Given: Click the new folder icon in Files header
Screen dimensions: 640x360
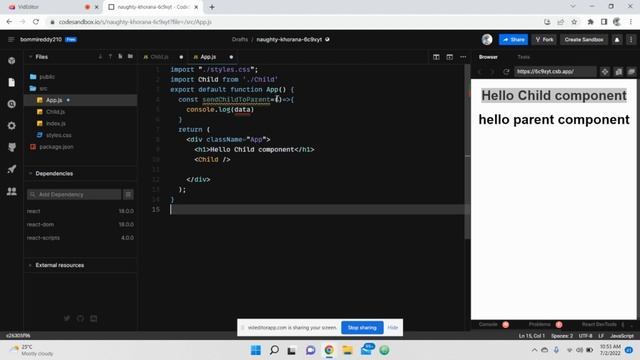Looking at the screenshot, I should coord(130,57).
